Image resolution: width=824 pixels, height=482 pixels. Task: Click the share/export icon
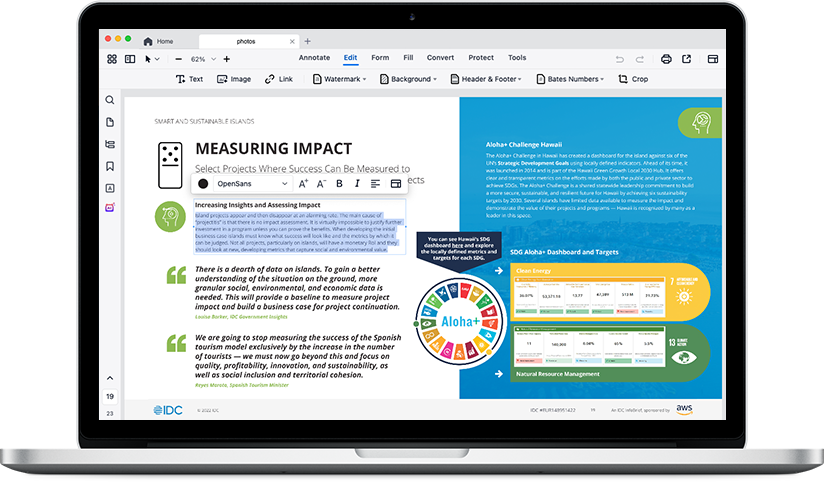click(x=687, y=59)
